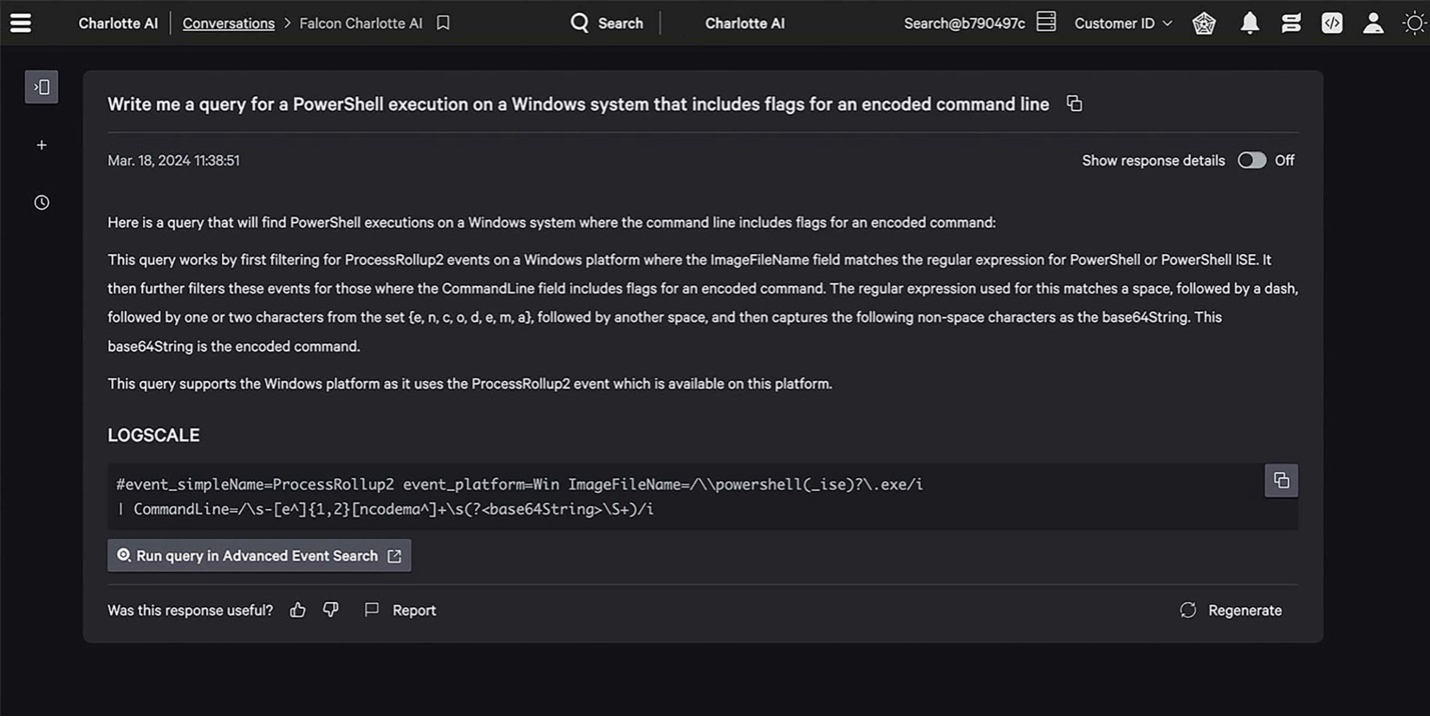
Task: Click the 'Was this response useful?' text
Action: click(190, 610)
